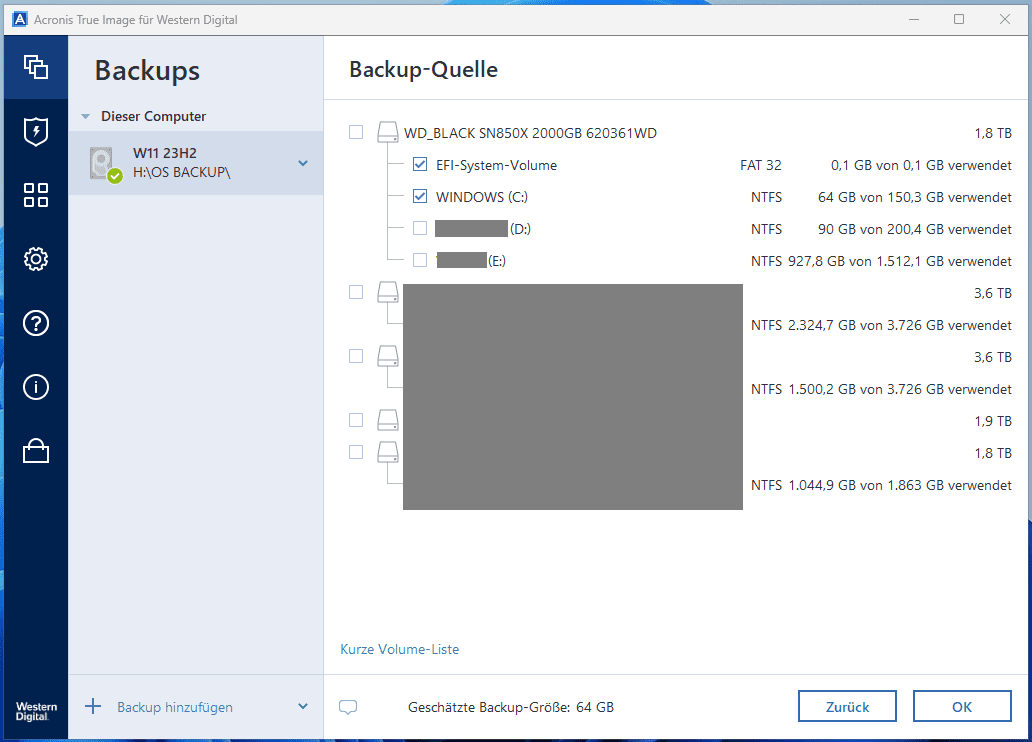
Task: Open the store shopping bag icon
Action: (x=36, y=451)
